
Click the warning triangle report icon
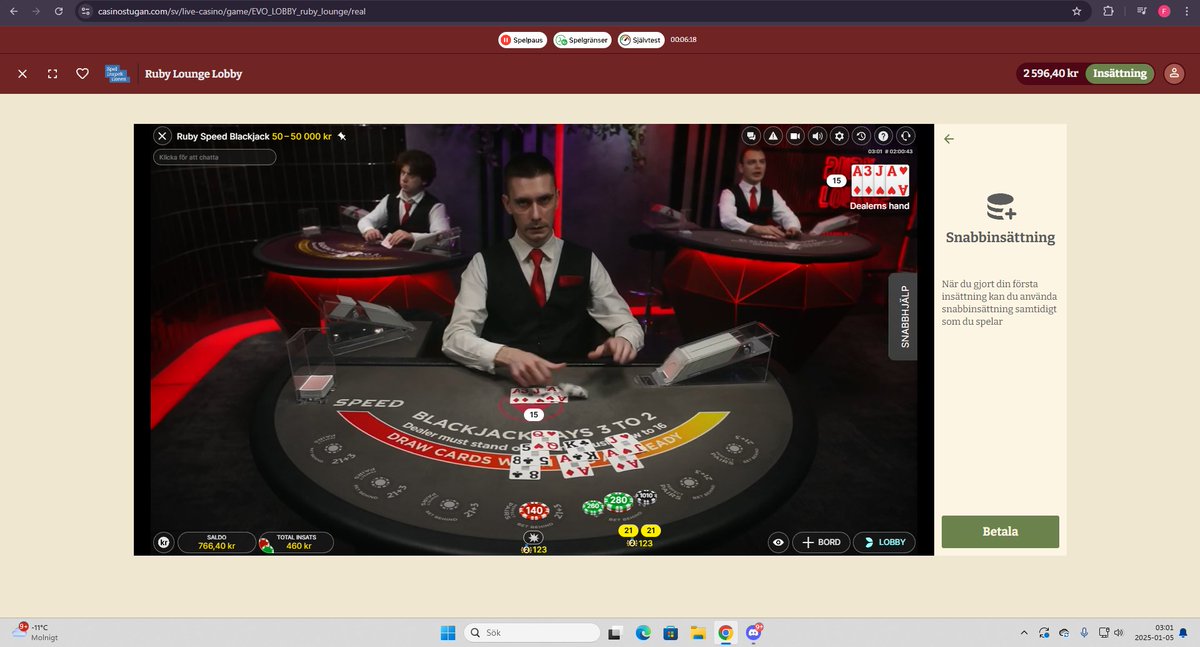point(773,136)
